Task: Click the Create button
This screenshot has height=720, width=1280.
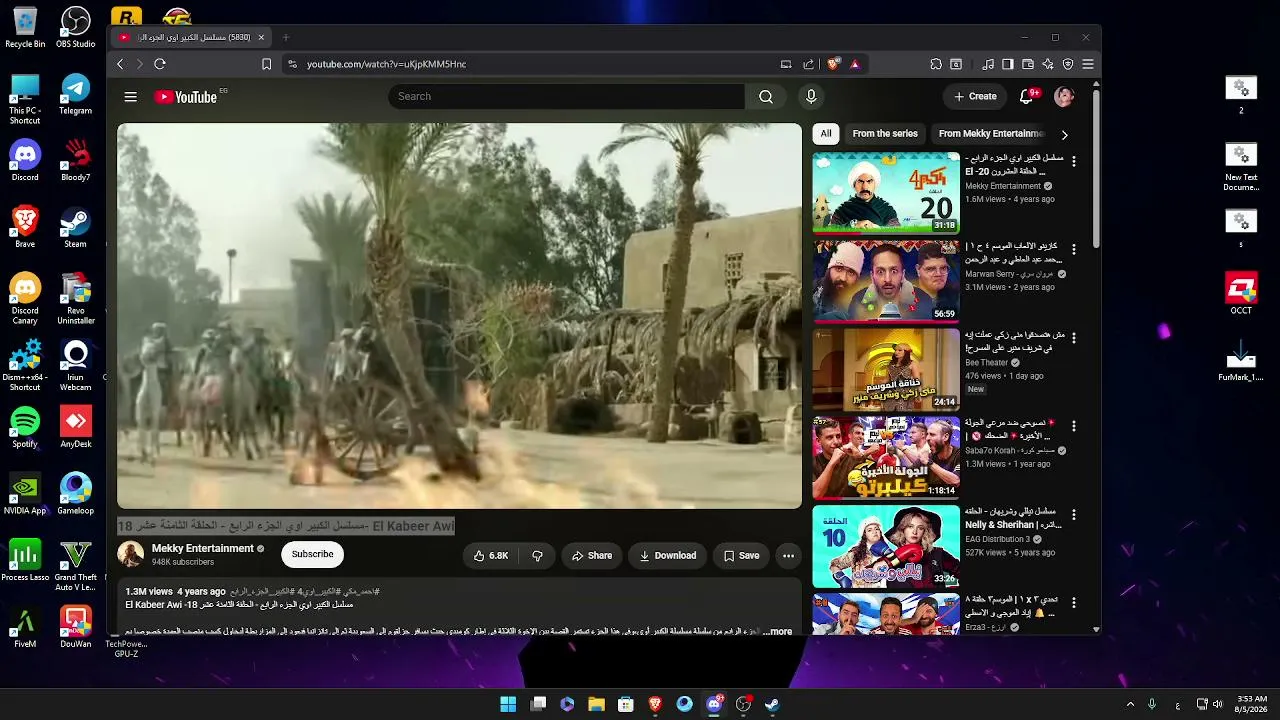Action: coord(975,97)
